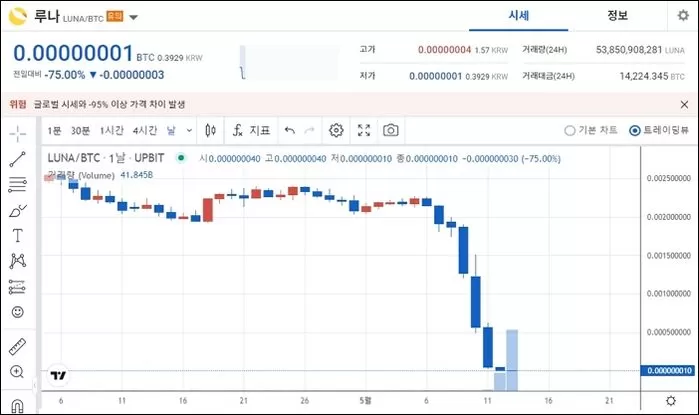The height and width of the screenshot is (415, 699).
Task: Click the zoom in magnifier tool
Action: (18, 372)
